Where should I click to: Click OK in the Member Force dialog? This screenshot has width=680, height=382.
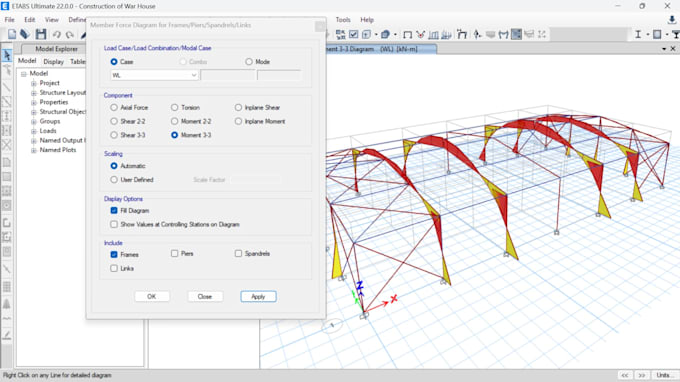click(x=151, y=297)
